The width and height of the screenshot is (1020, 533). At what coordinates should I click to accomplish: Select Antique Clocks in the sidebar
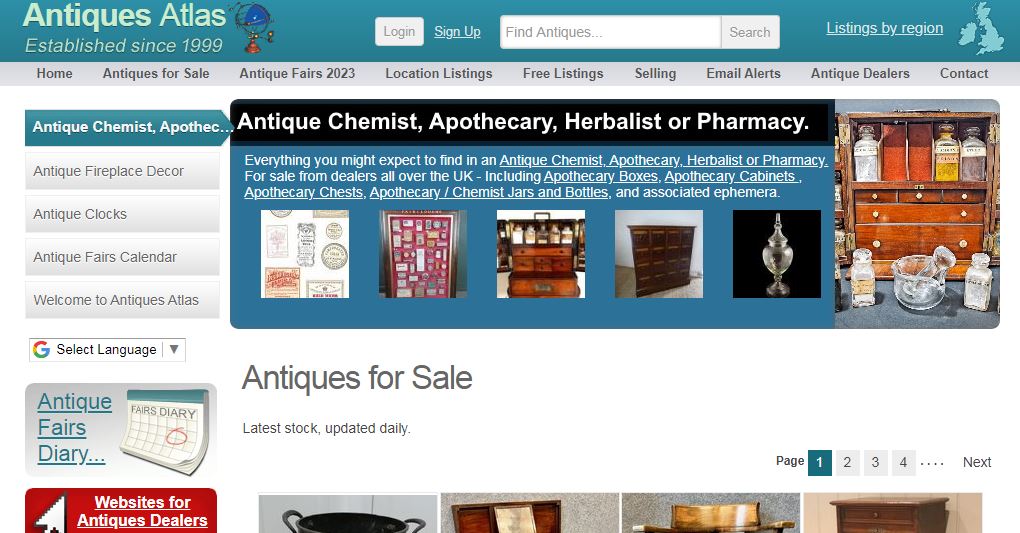tap(122, 214)
